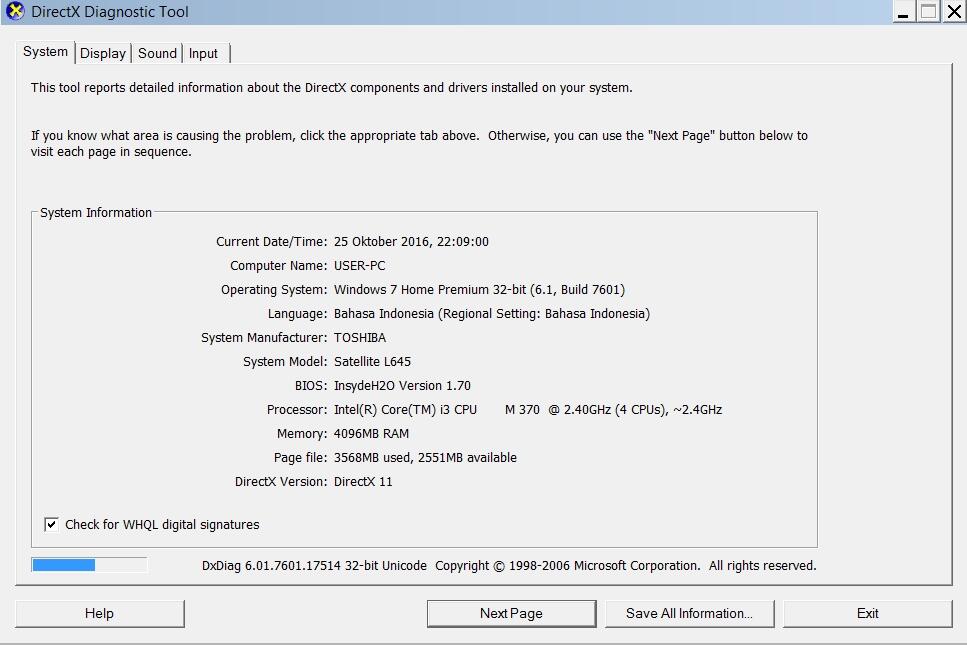Click the TOSHIBA manufacturer value
This screenshot has width=967, height=645.
click(360, 338)
